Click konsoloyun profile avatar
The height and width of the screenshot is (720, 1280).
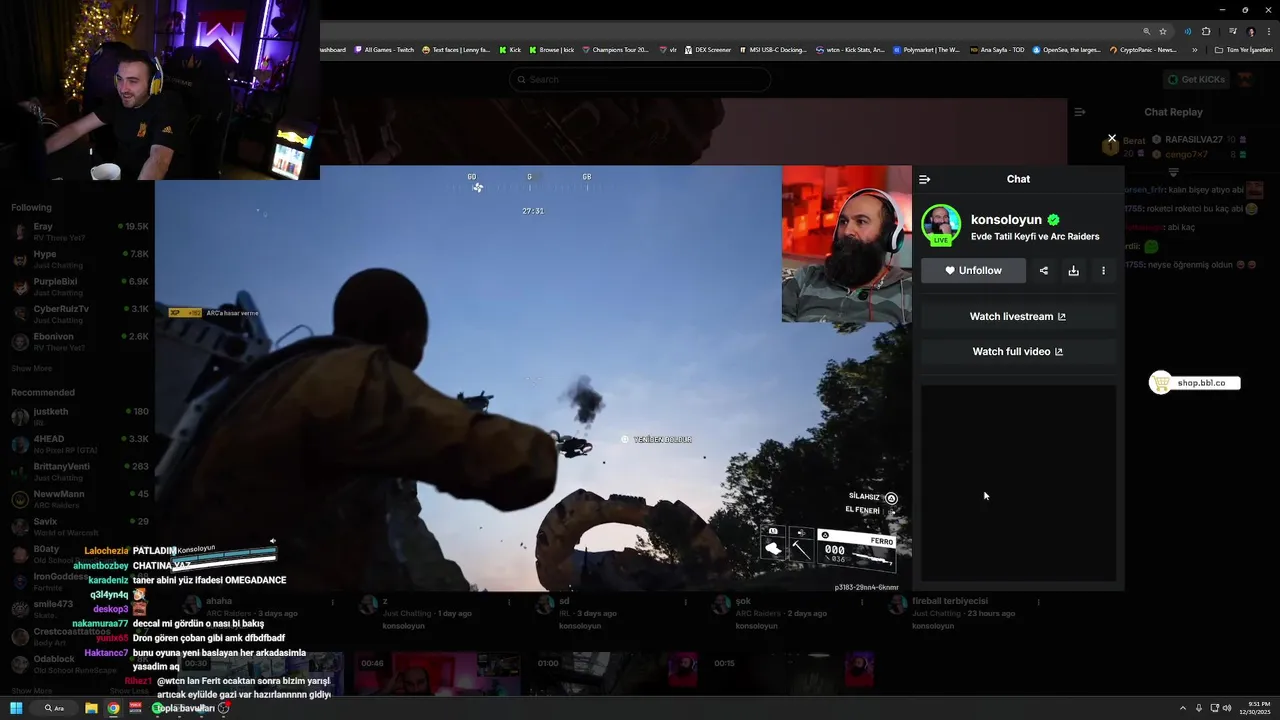click(941, 224)
